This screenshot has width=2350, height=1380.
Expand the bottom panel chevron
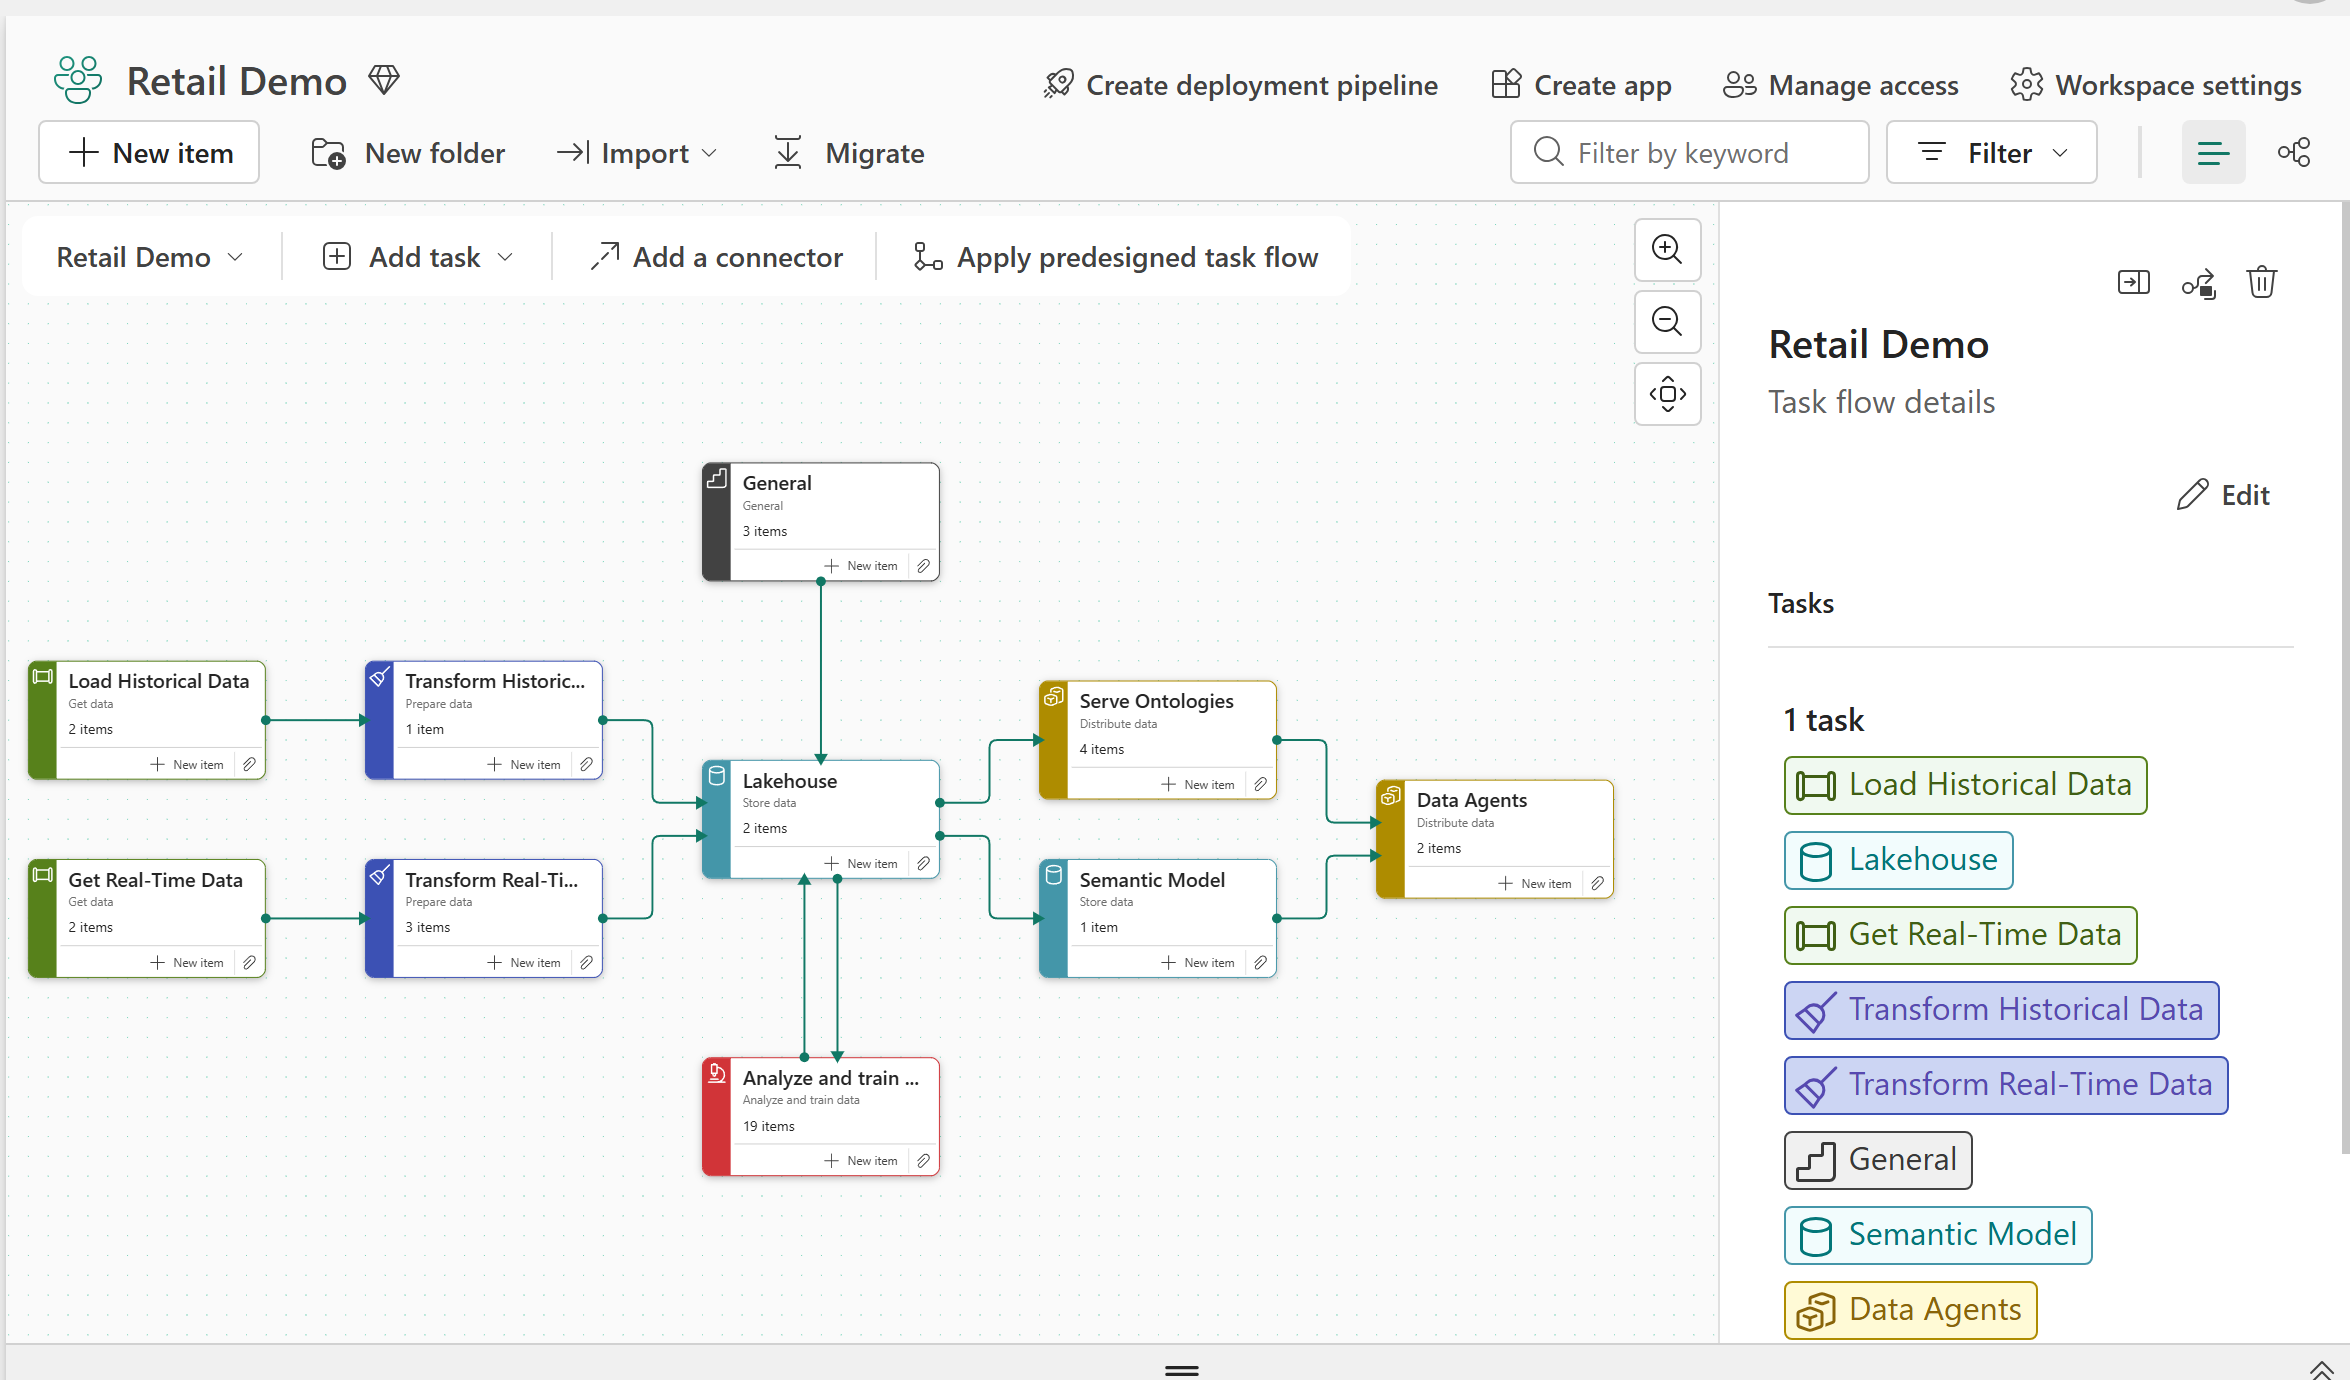(x=2321, y=1369)
